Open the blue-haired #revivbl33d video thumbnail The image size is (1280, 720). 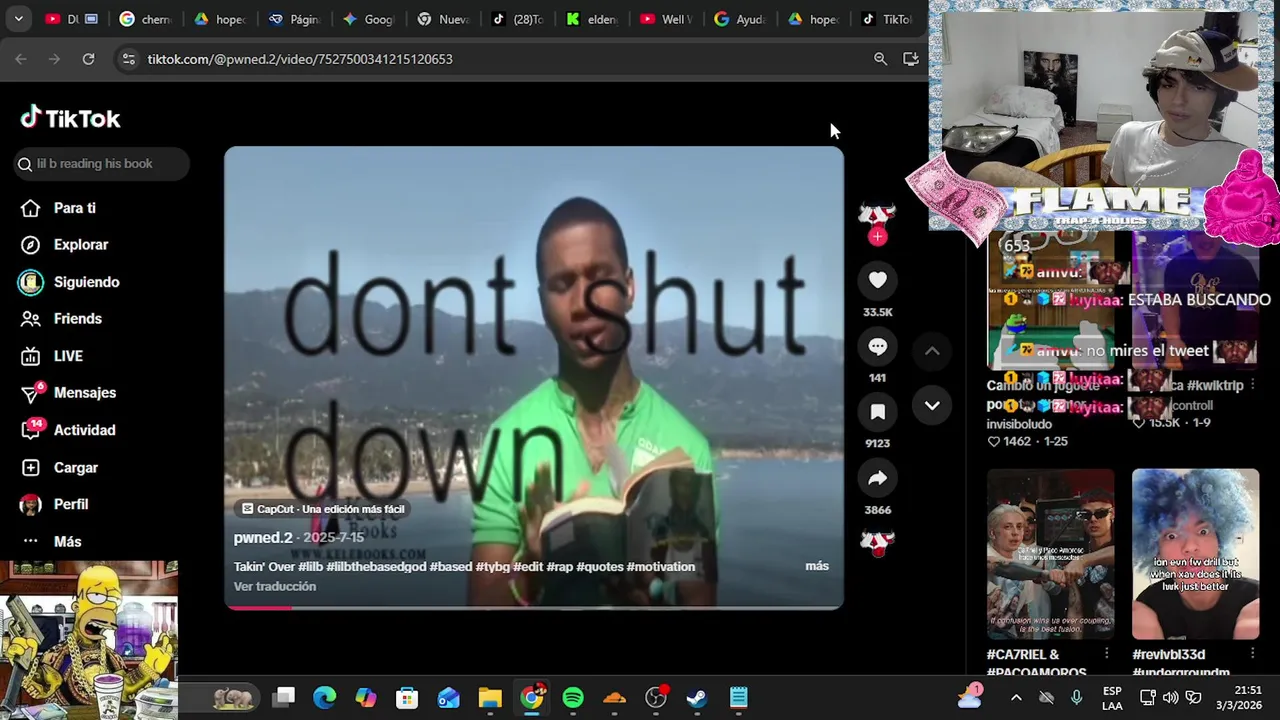[x=1195, y=554]
